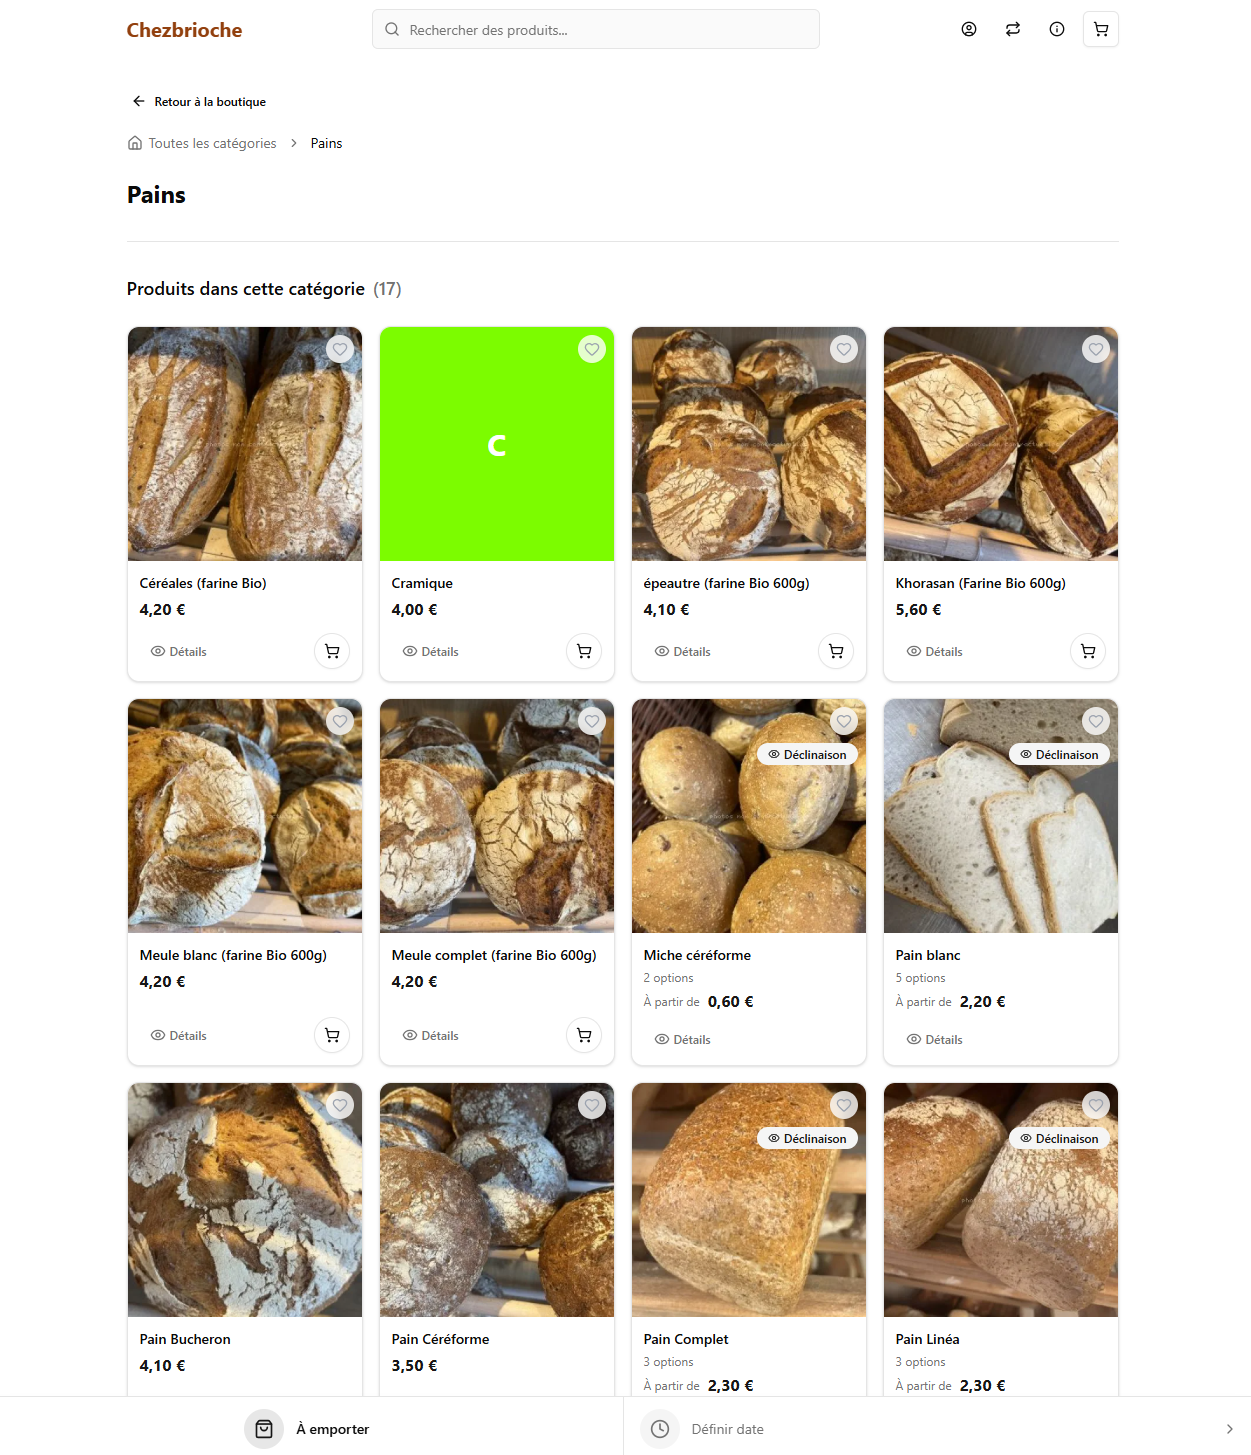Open the shopping cart in header
Image resolution: width=1251 pixels, height=1455 pixels.
(x=1101, y=29)
